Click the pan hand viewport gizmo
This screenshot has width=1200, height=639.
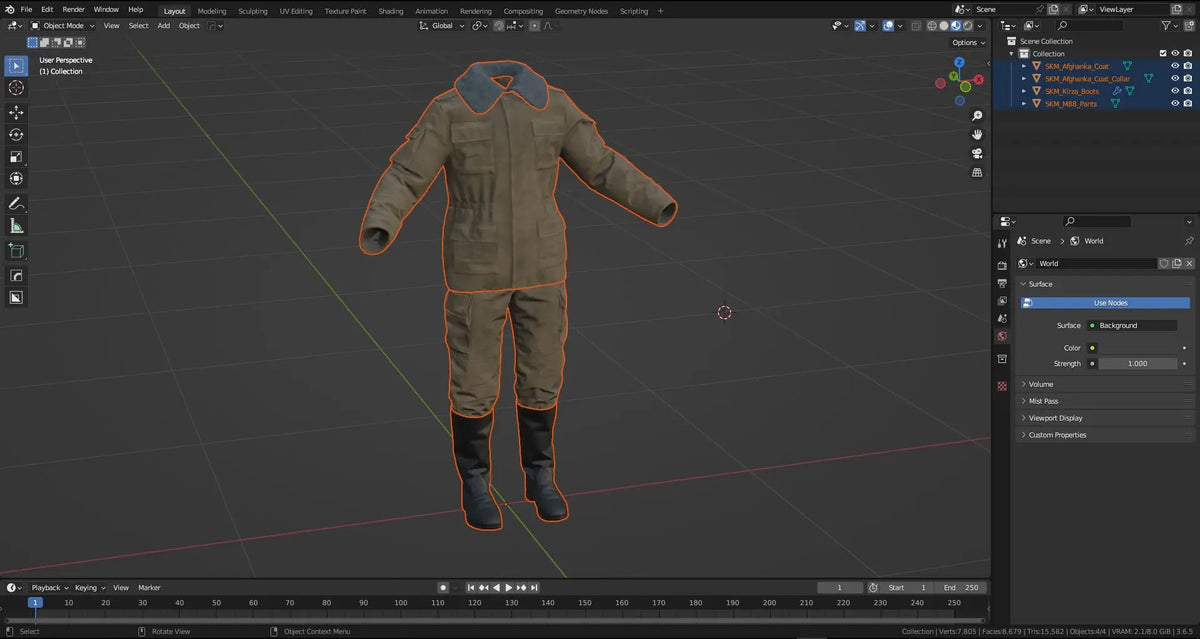pos(977,134)
